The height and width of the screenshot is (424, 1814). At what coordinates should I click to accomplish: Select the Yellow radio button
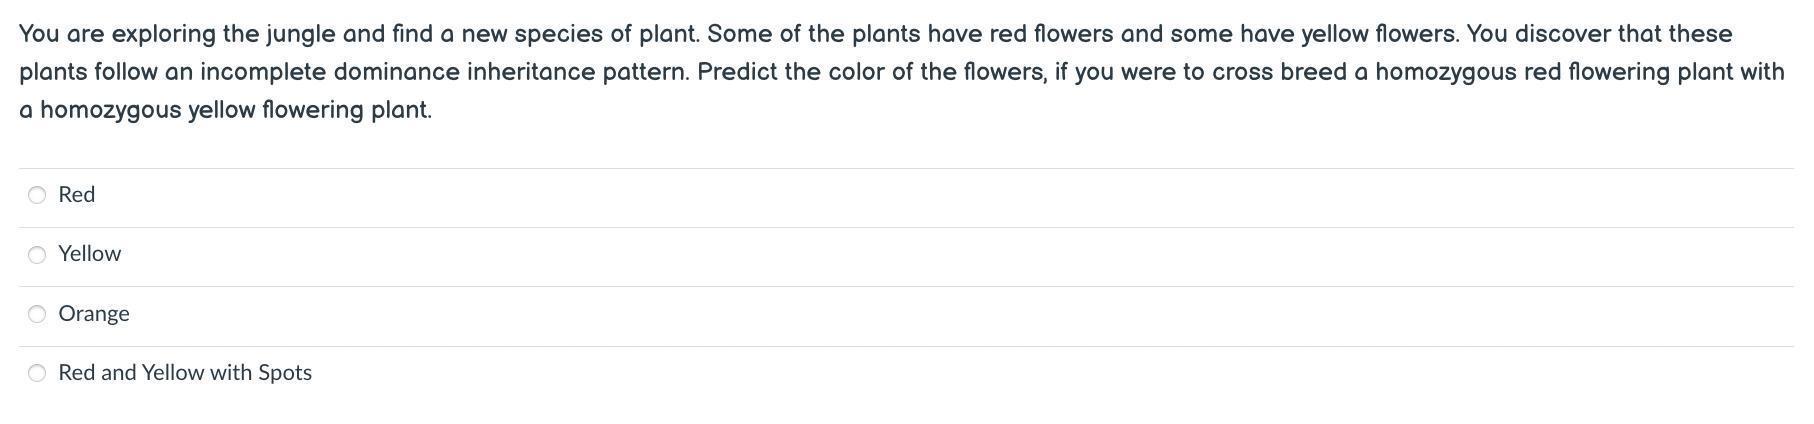37,255
